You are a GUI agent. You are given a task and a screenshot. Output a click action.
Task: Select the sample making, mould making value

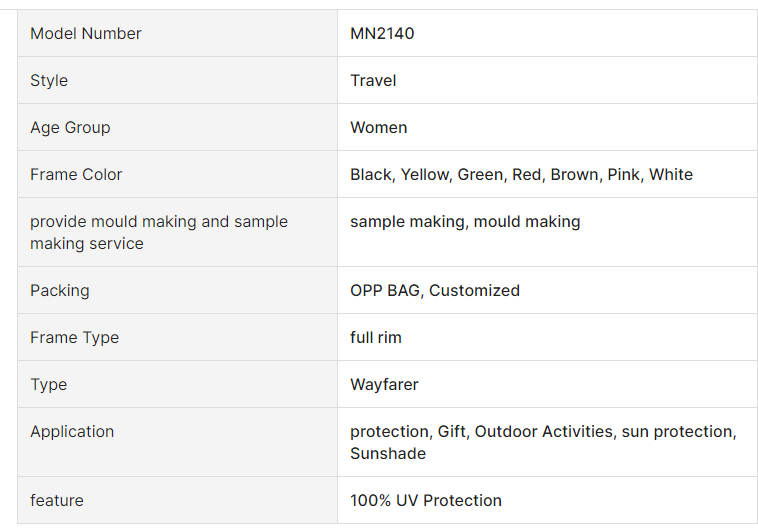pos(465,222)
